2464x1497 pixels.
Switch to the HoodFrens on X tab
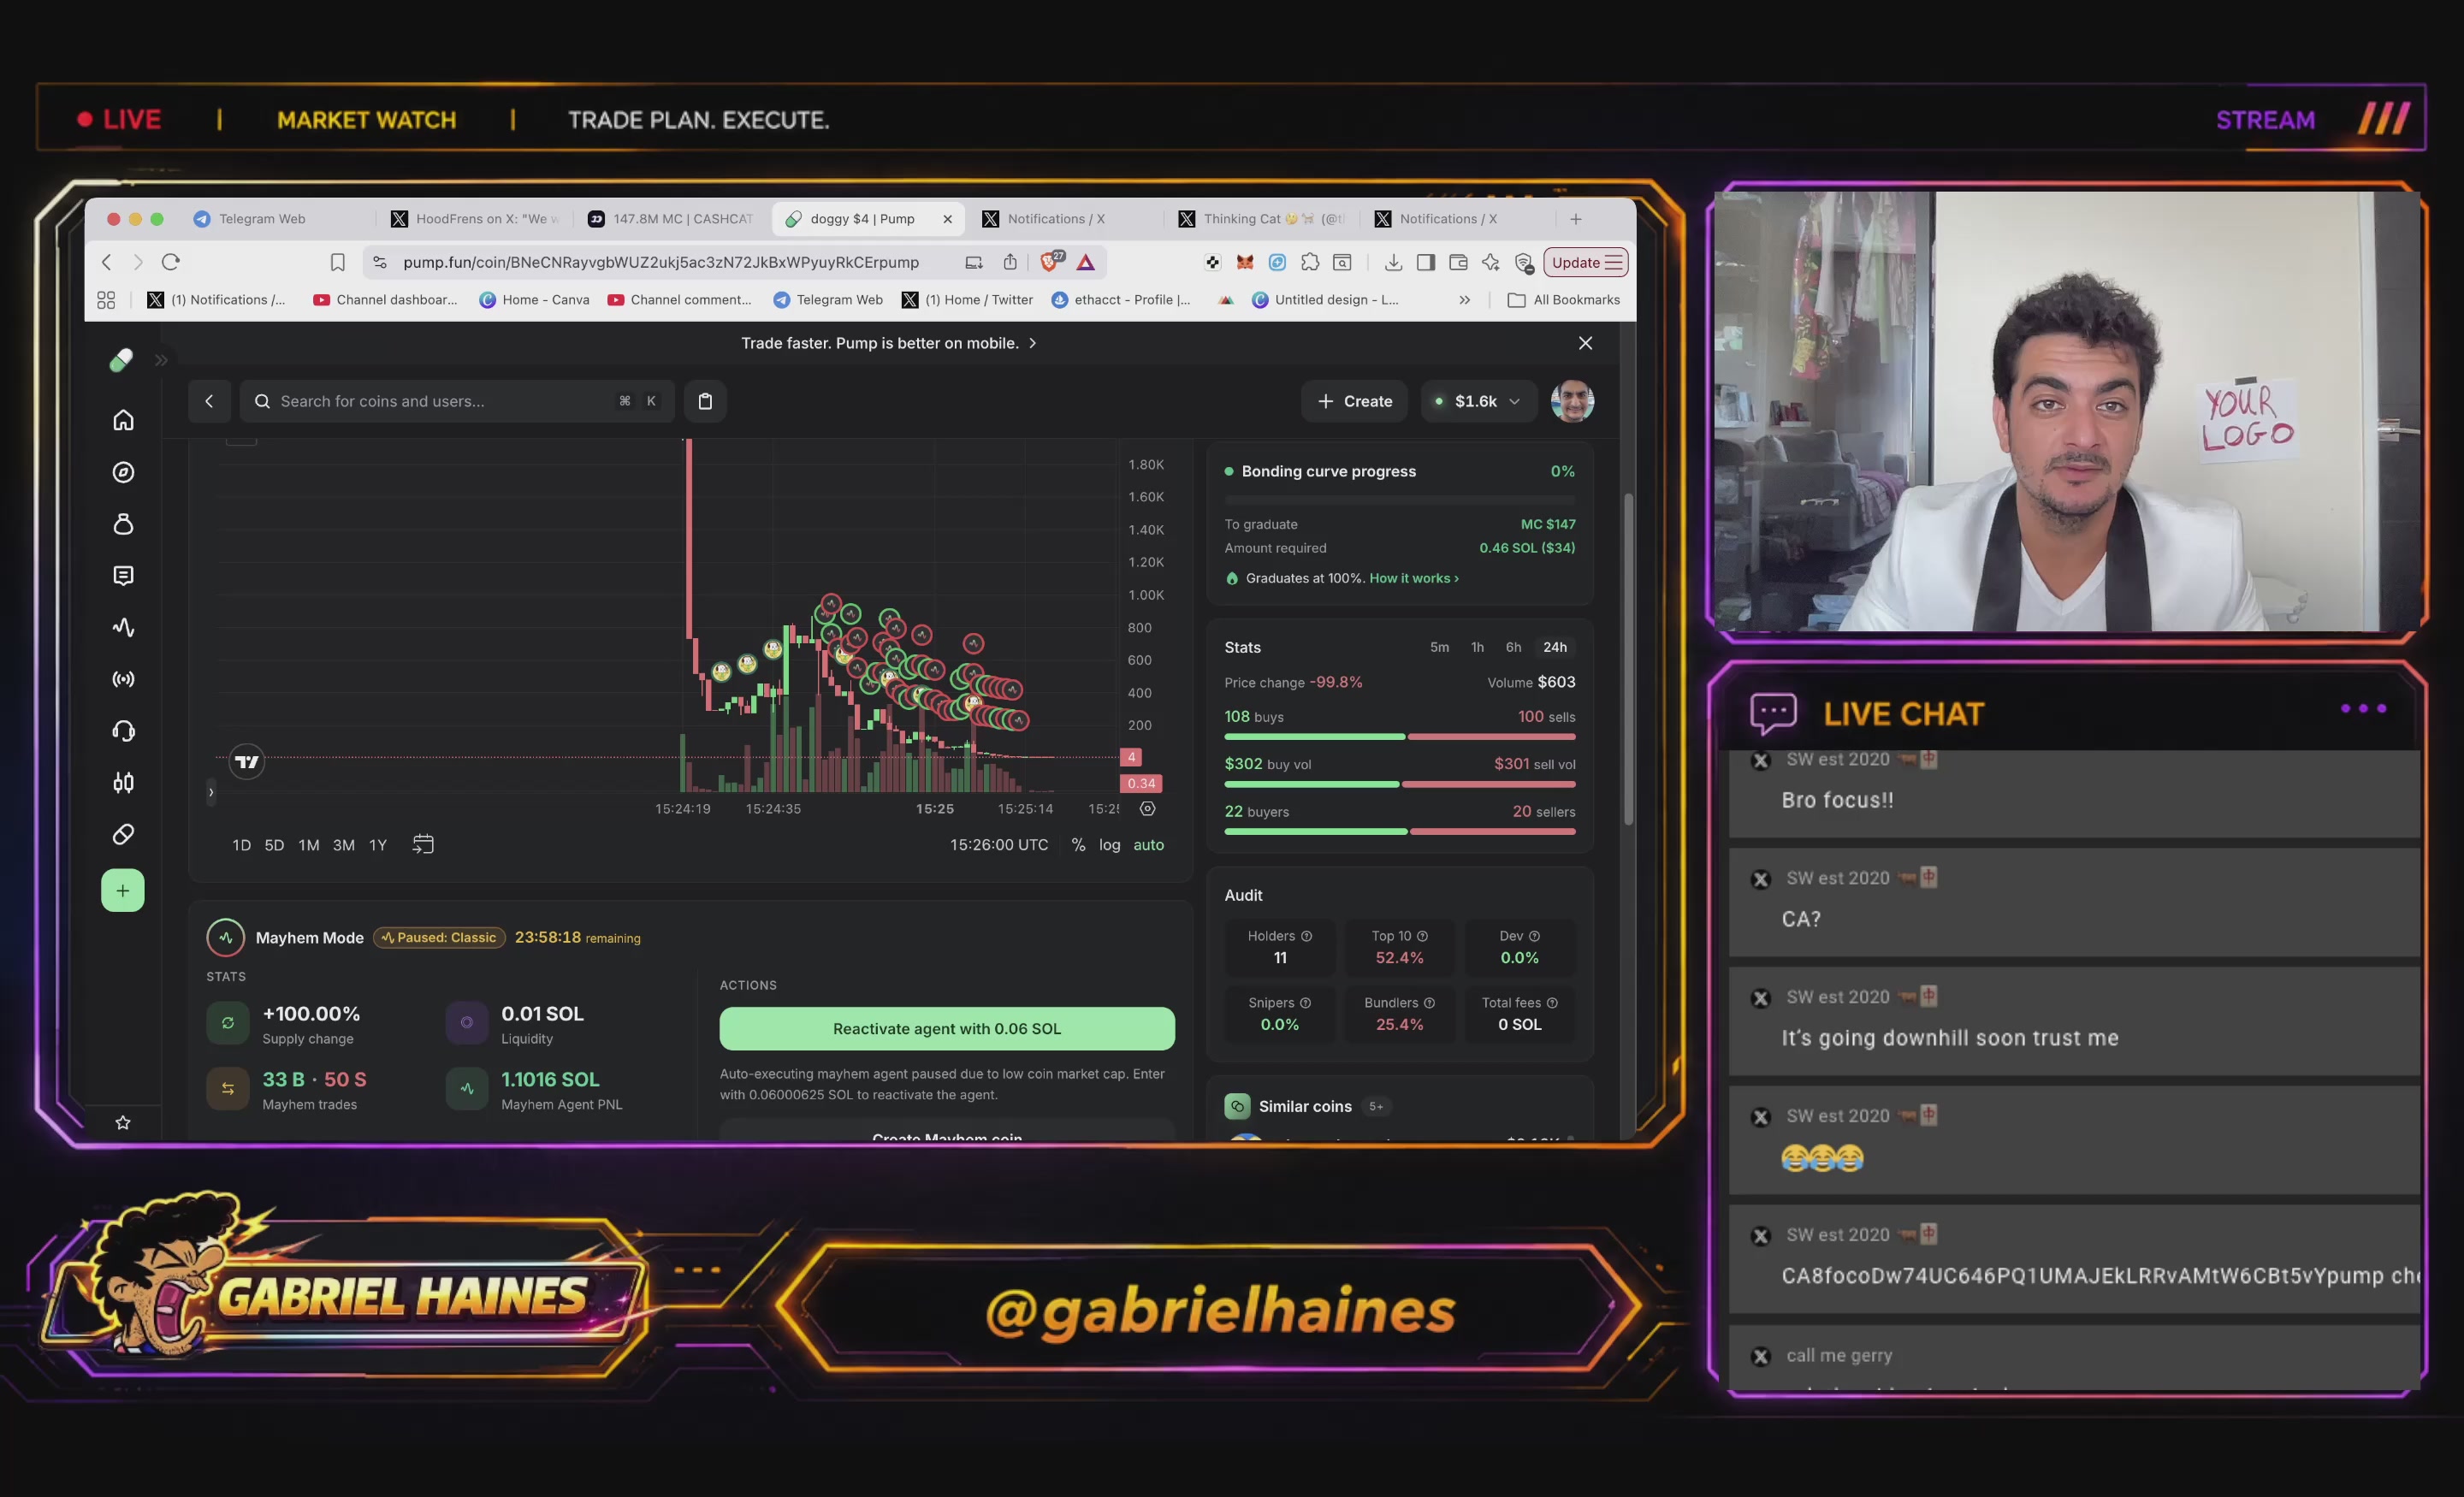(476, 219)
